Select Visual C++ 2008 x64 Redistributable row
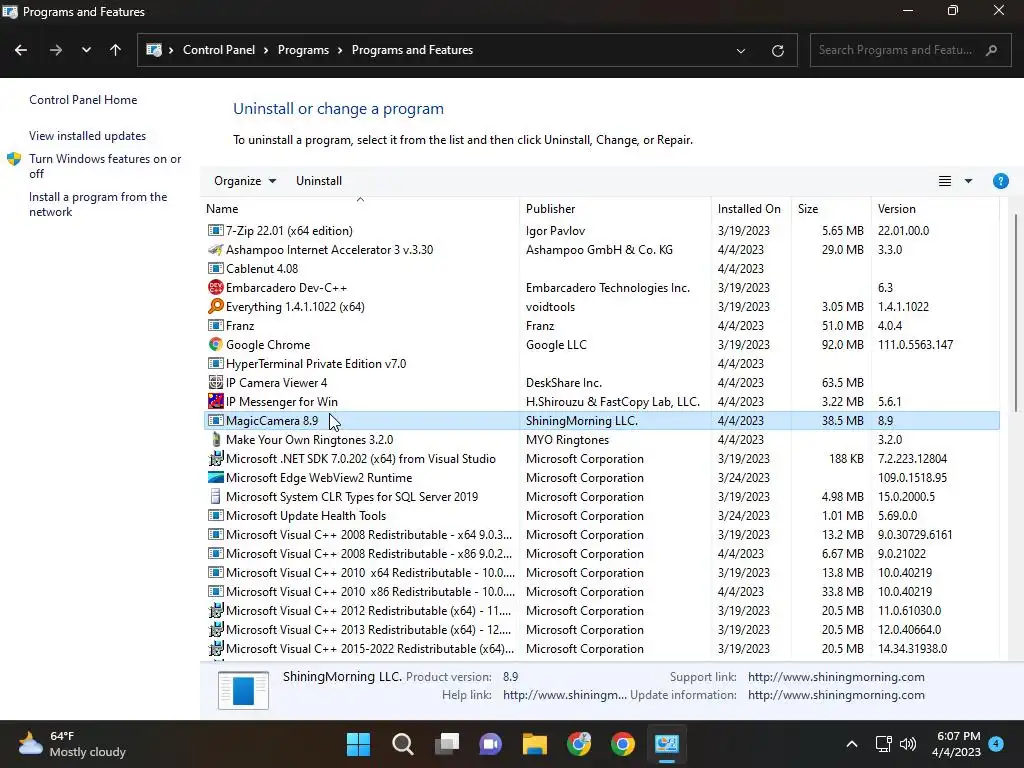 click(601, 535)
